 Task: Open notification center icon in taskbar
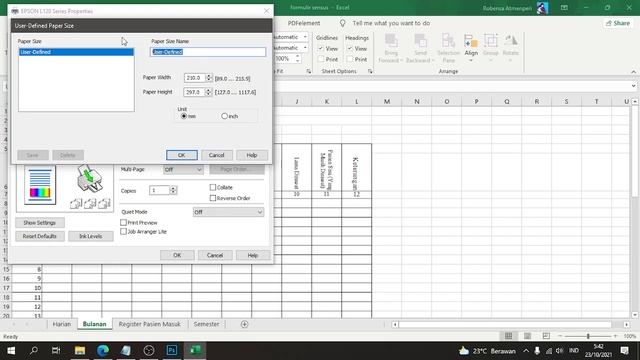(x=624, y=351)
